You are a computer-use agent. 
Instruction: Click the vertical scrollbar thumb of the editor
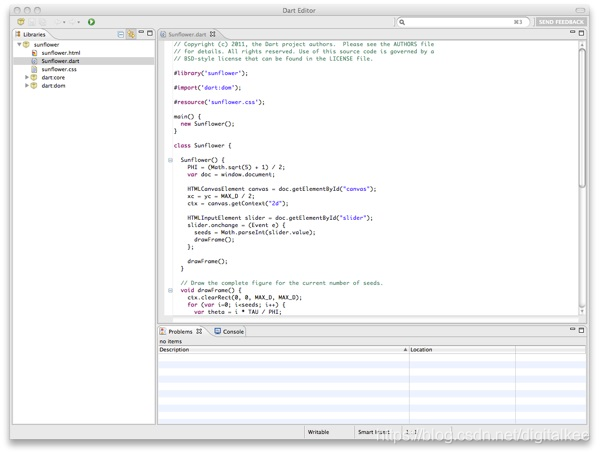pyautogui.click(x=582, y=118)
